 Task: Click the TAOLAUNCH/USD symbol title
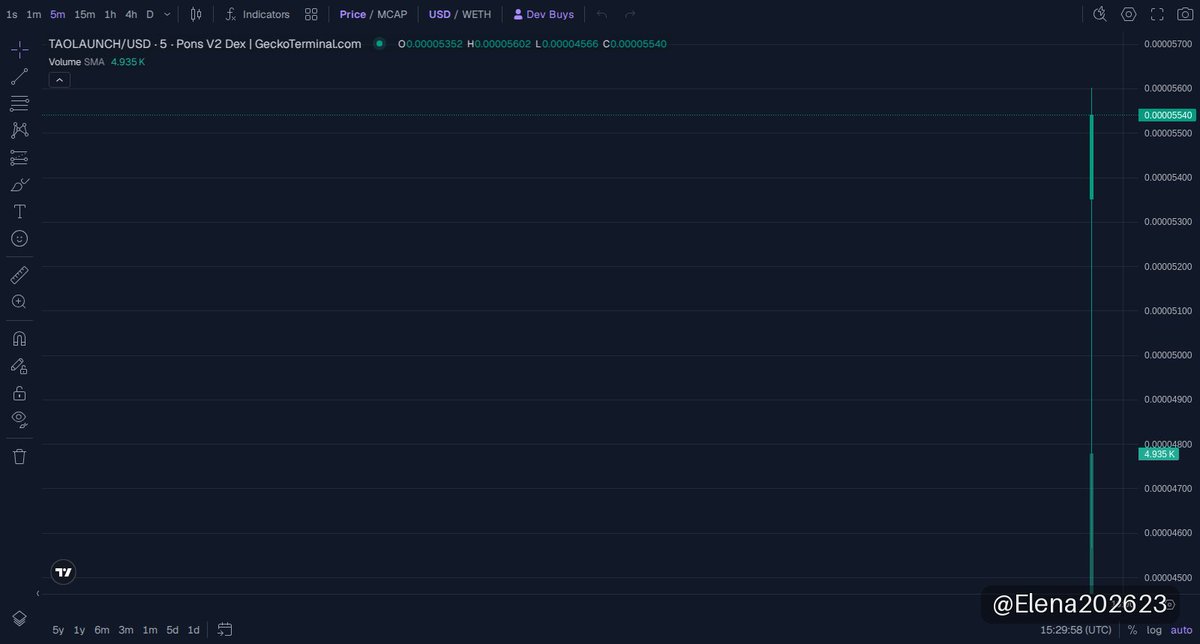tap(205, 44)
